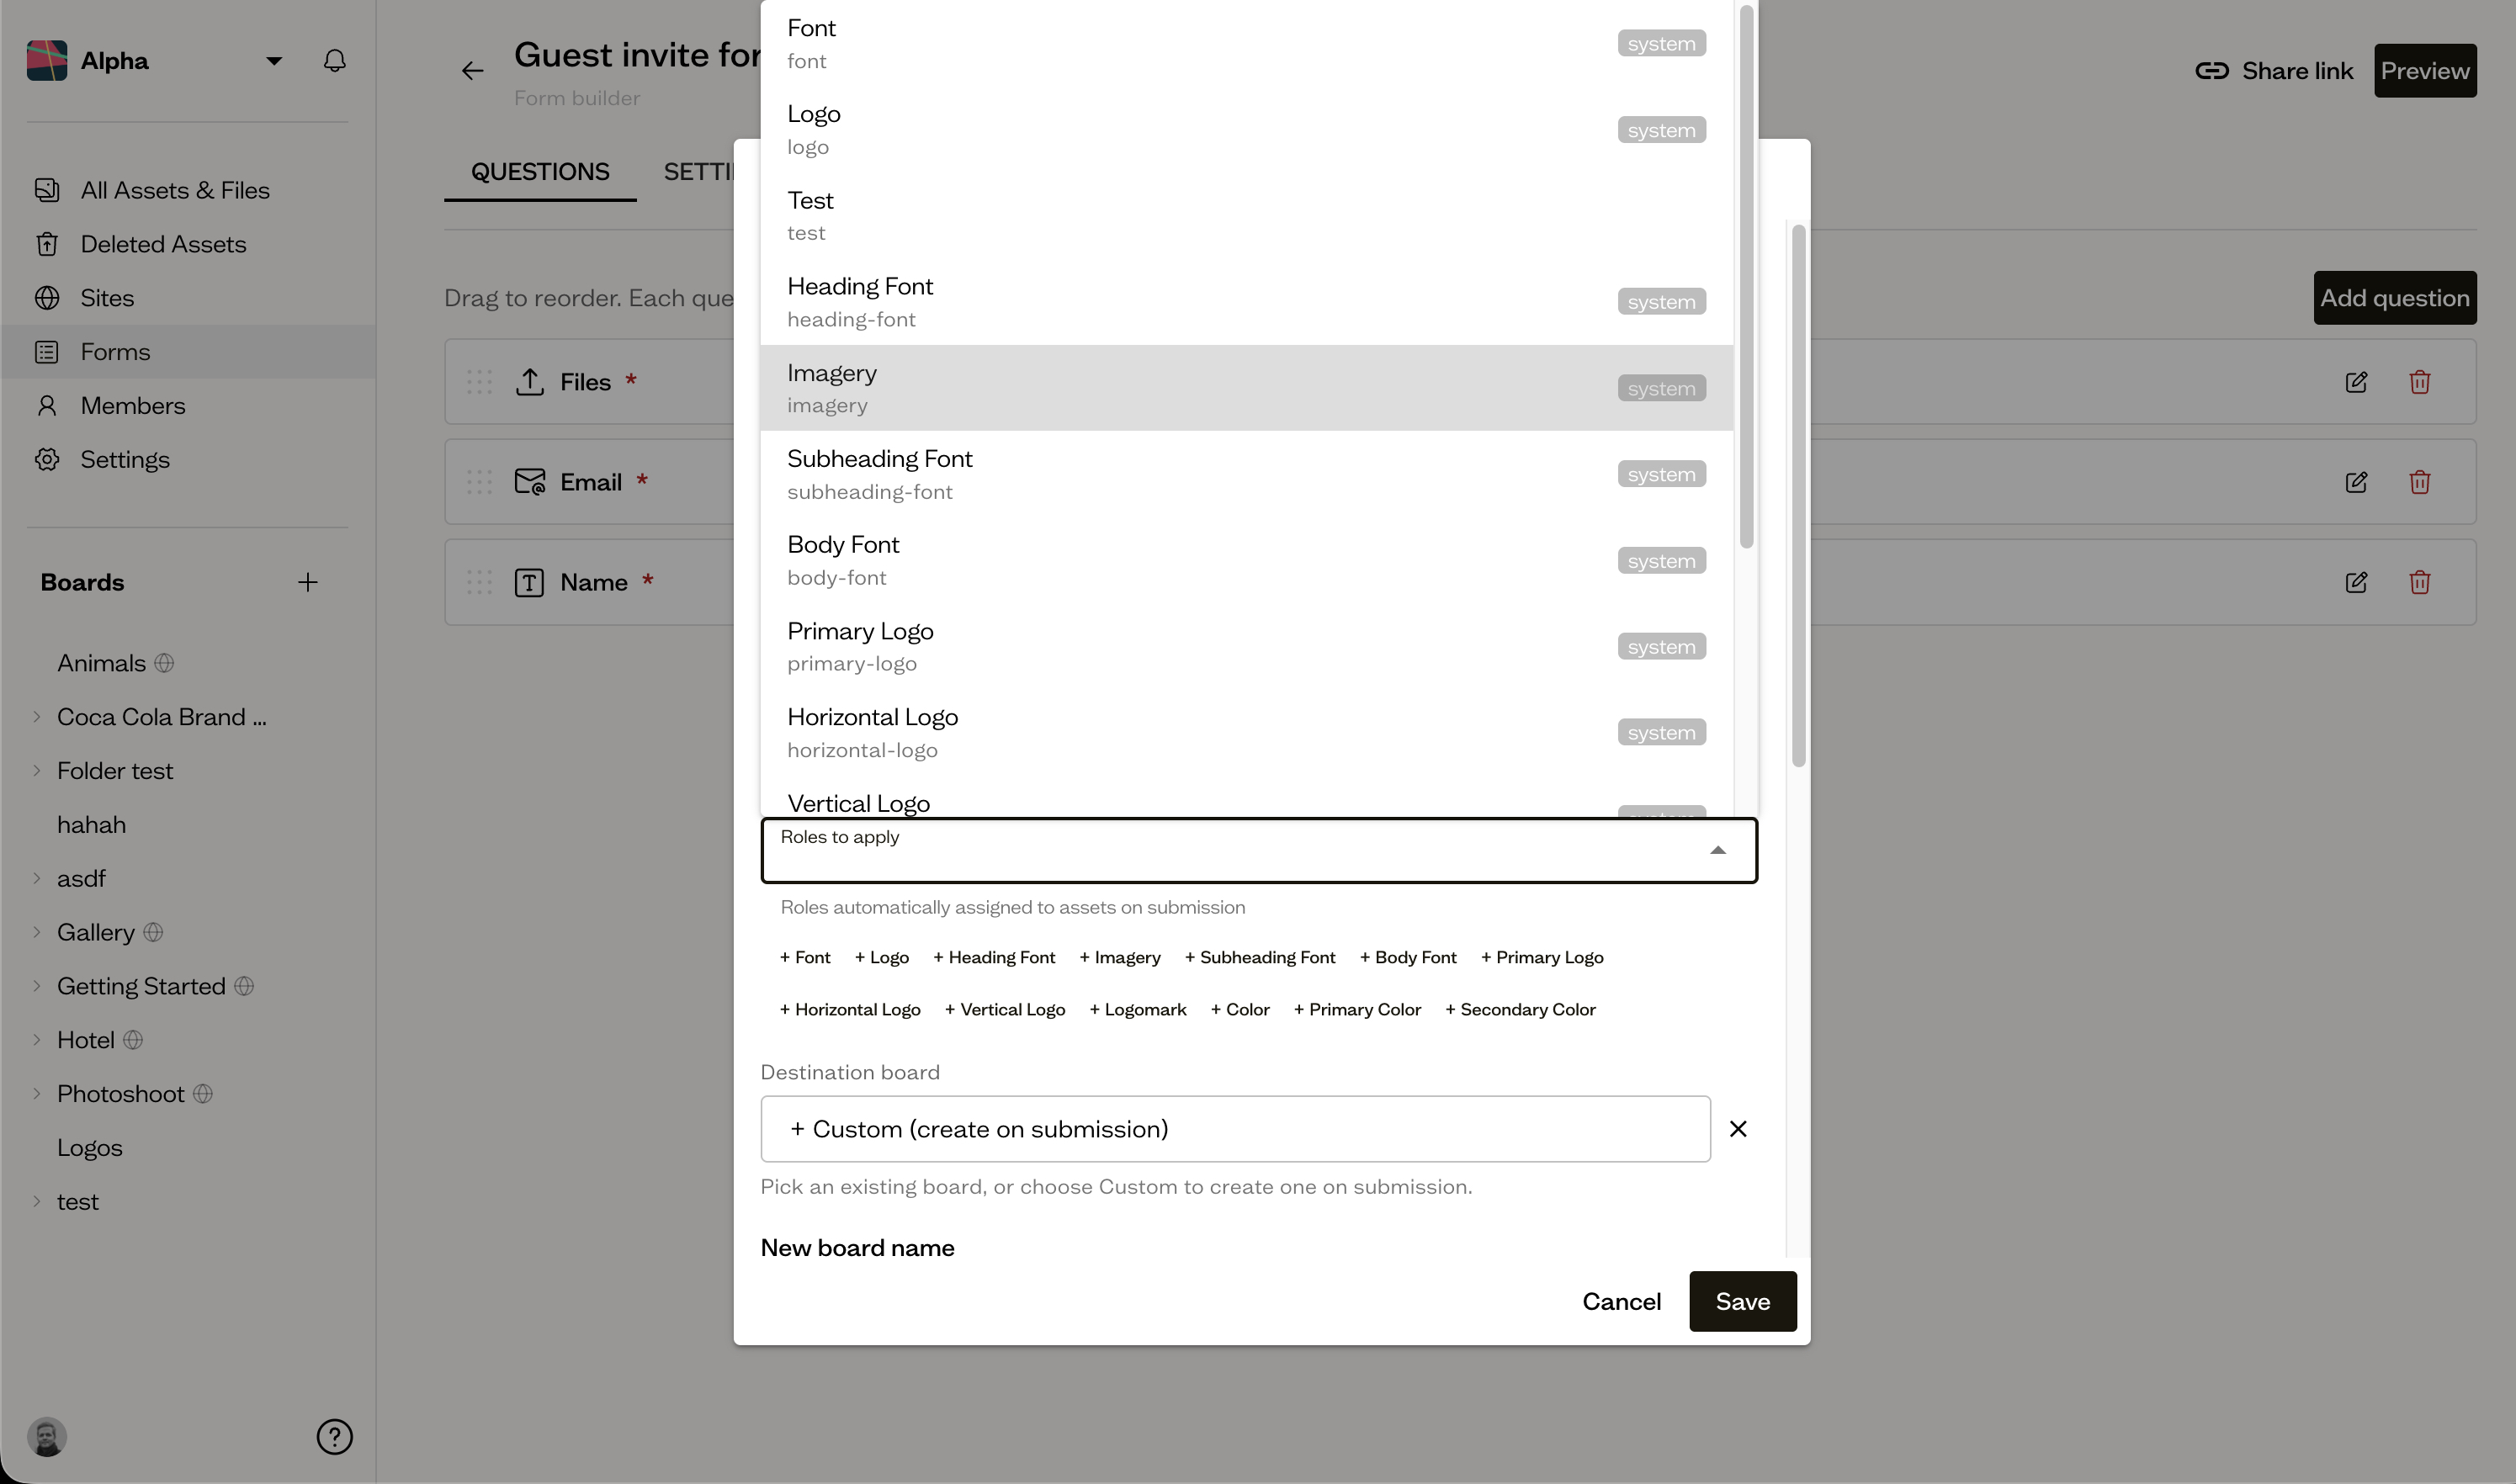Clear the destination board selection
This screenshot has width=2516, height=1484.
coord(1738,1129)
